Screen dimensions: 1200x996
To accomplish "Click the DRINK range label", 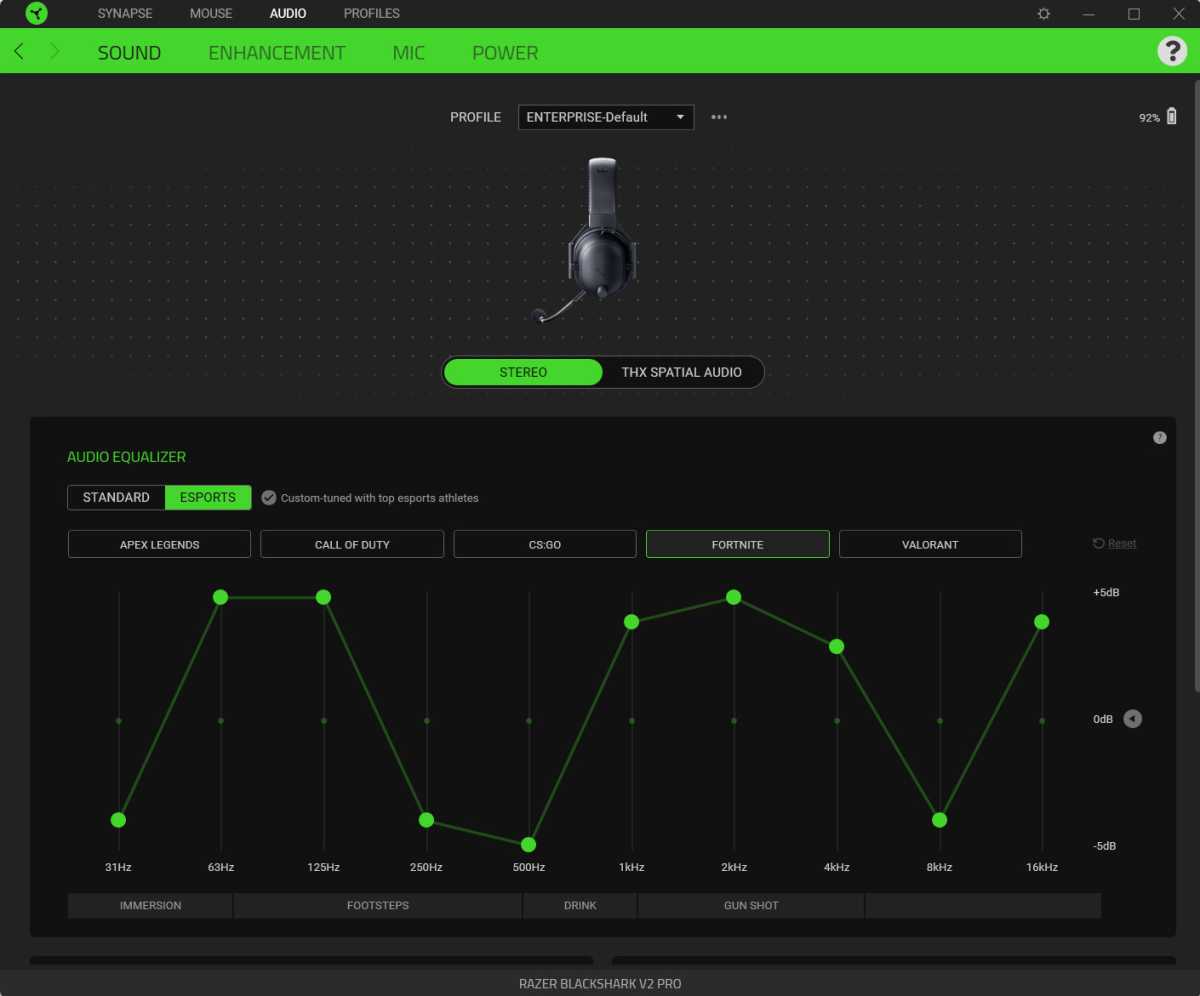I will (580, 905).
